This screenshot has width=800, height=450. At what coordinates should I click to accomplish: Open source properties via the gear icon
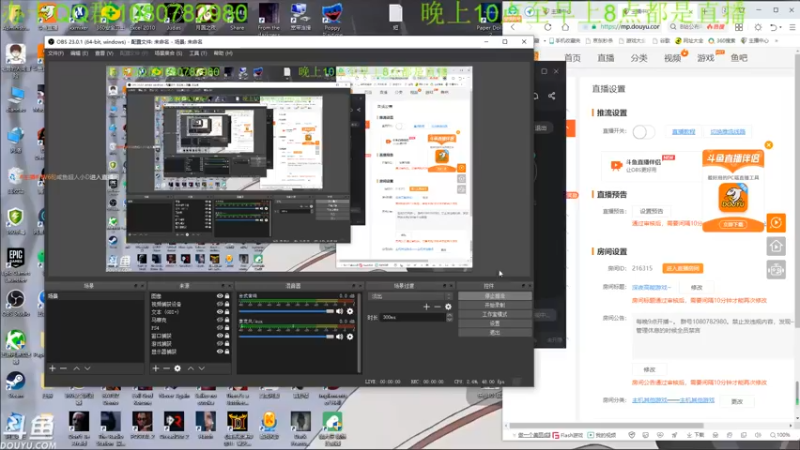click(x=178, y=368)
